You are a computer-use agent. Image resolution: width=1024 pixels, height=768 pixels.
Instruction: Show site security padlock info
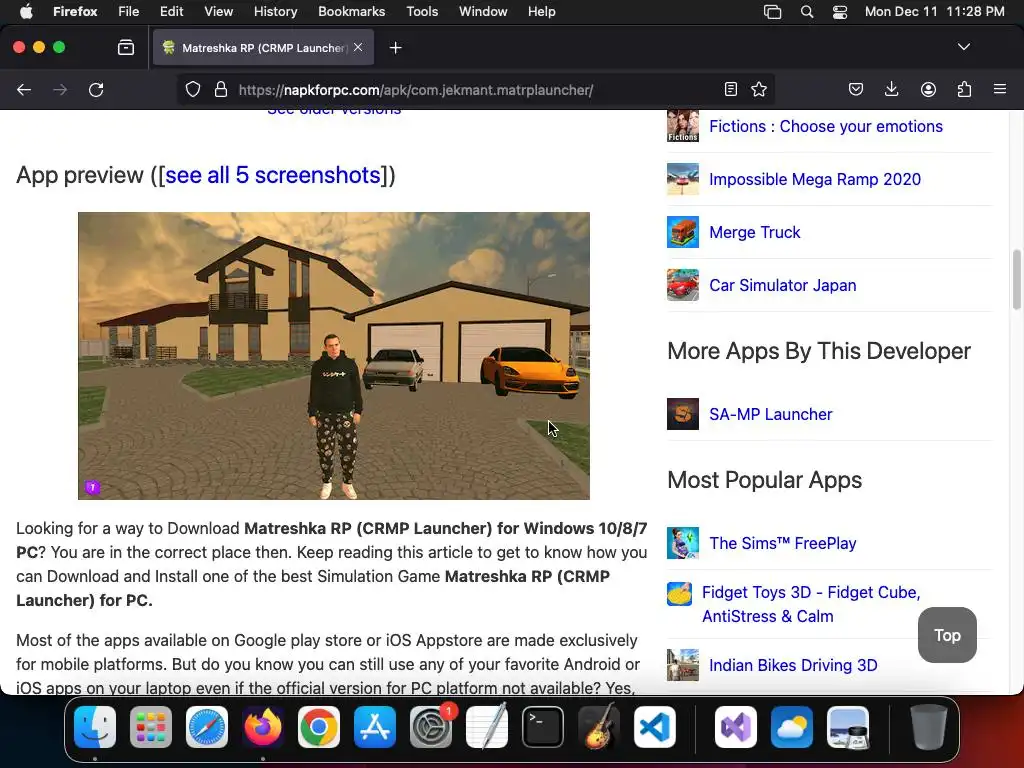[x=221, y=89]
